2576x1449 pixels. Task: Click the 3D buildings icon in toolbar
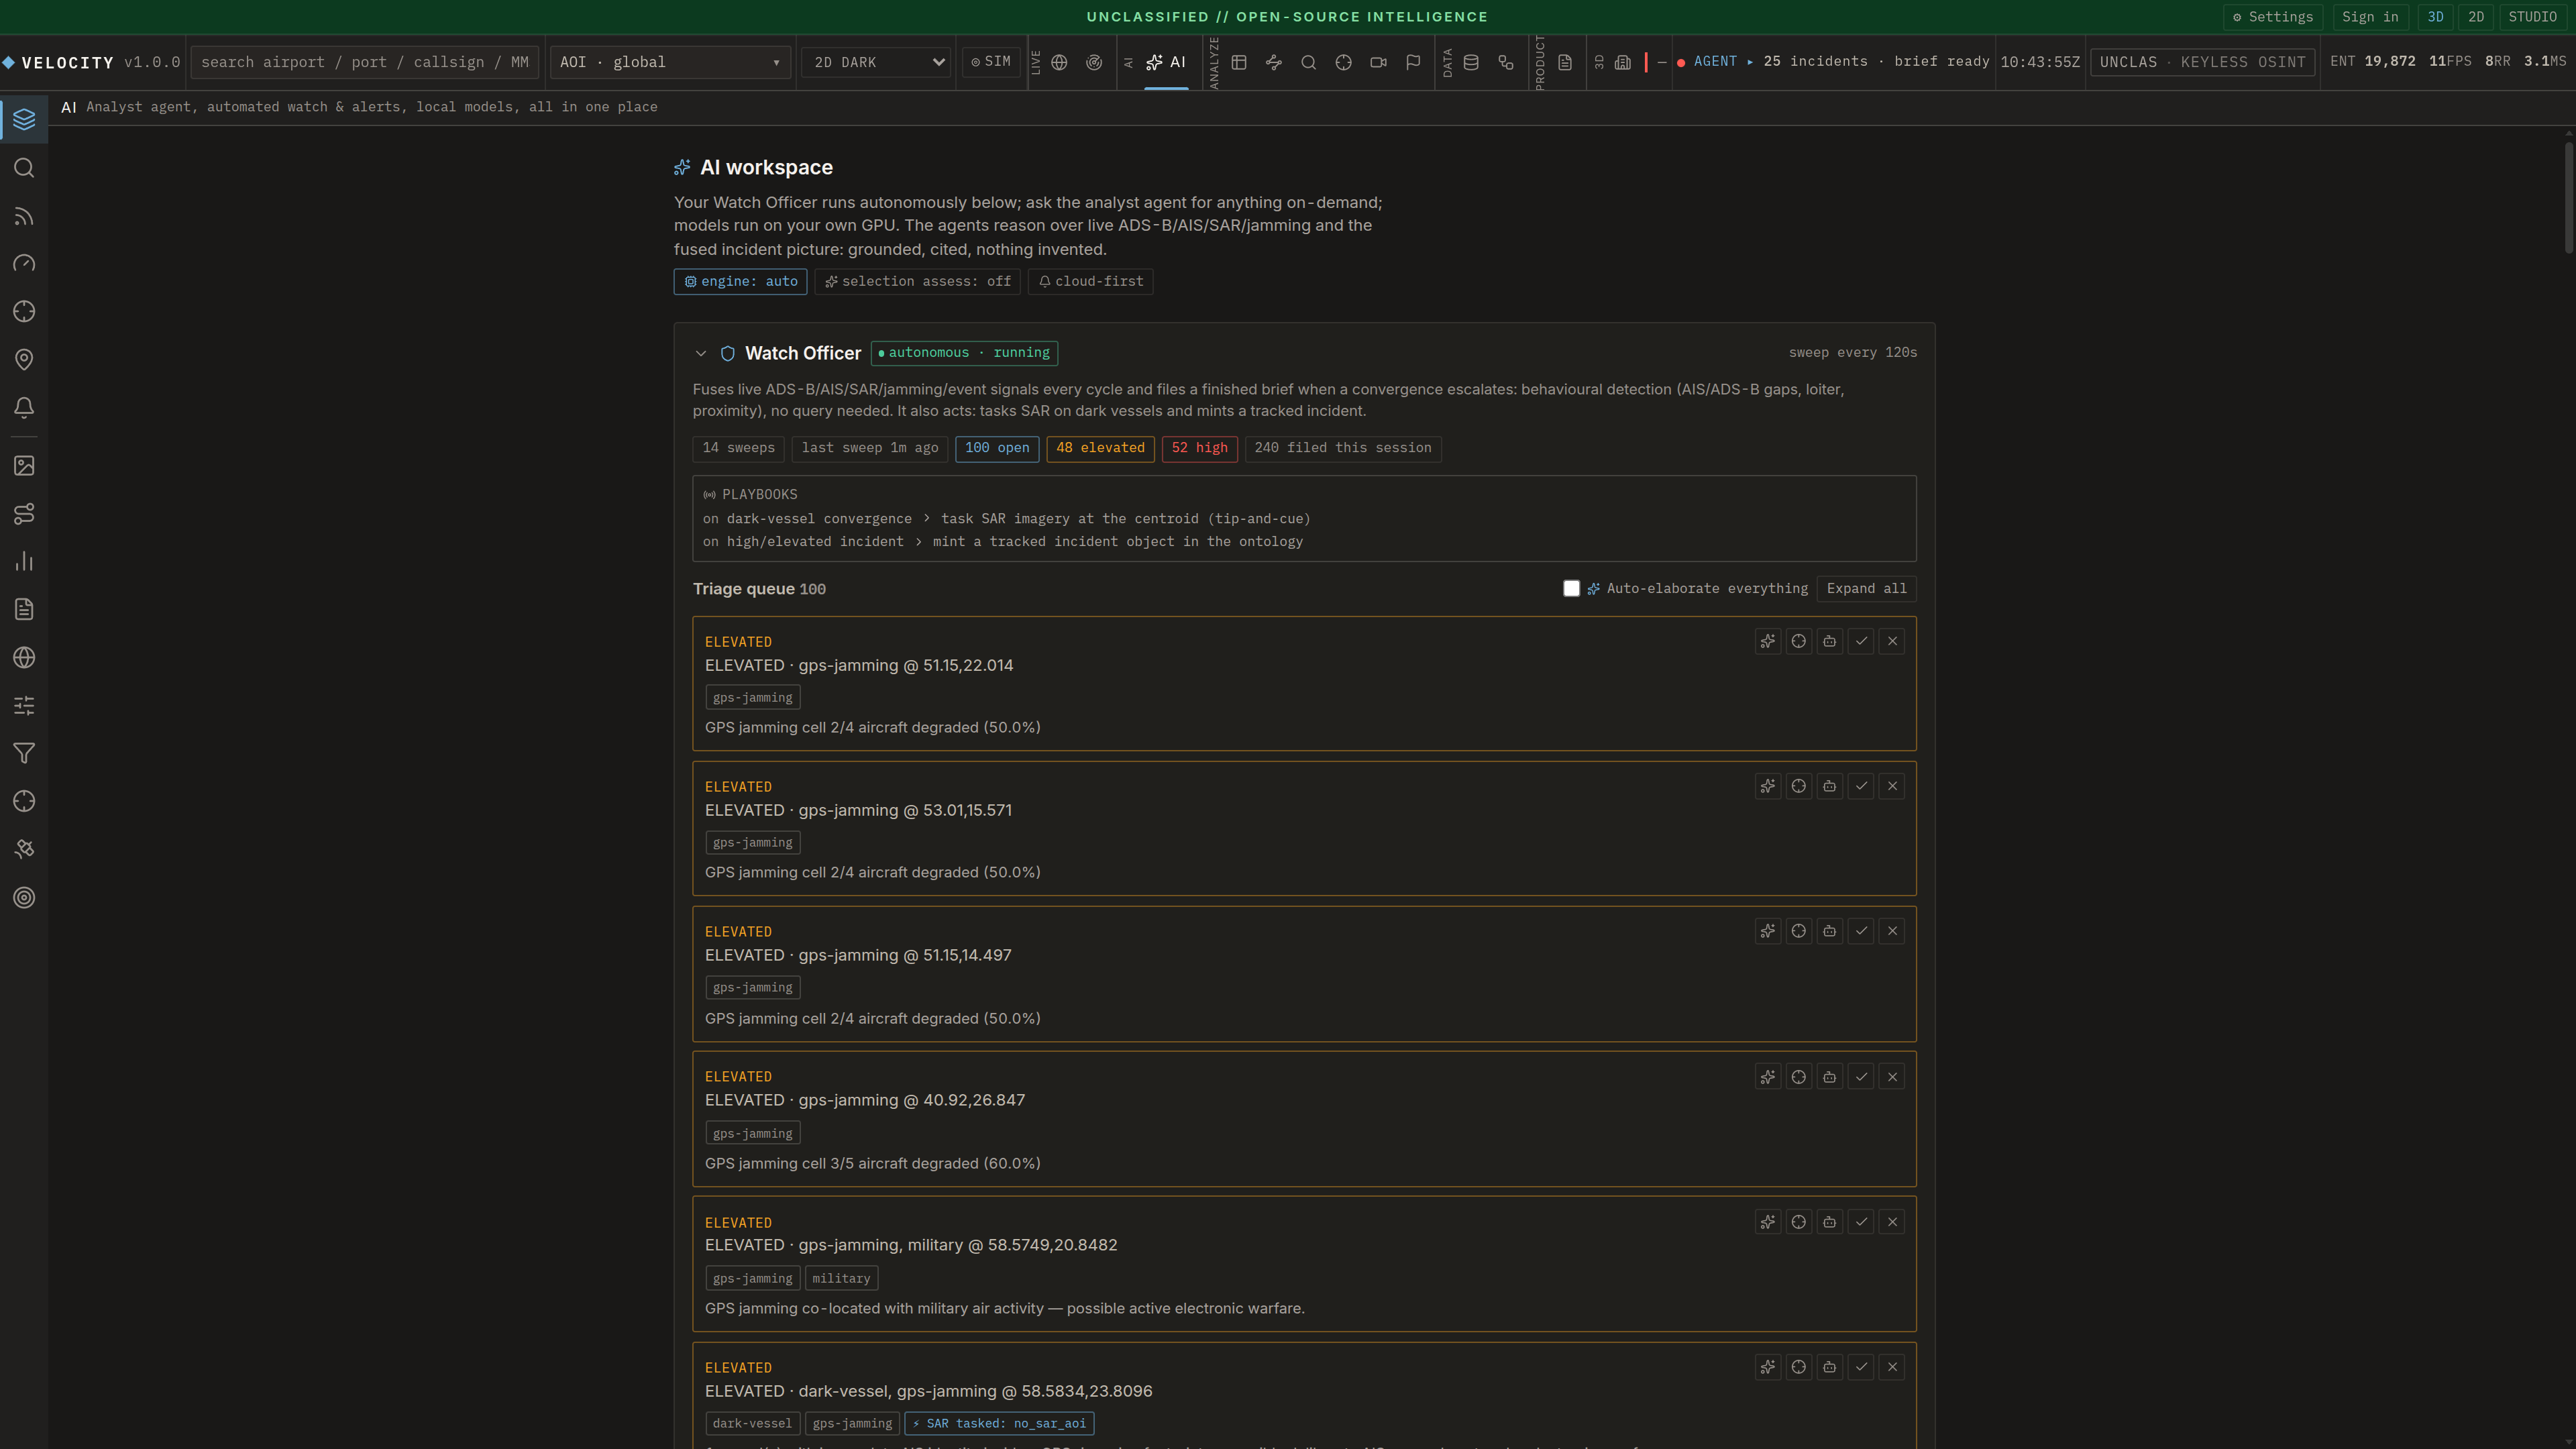click(x=1623, y=62)
